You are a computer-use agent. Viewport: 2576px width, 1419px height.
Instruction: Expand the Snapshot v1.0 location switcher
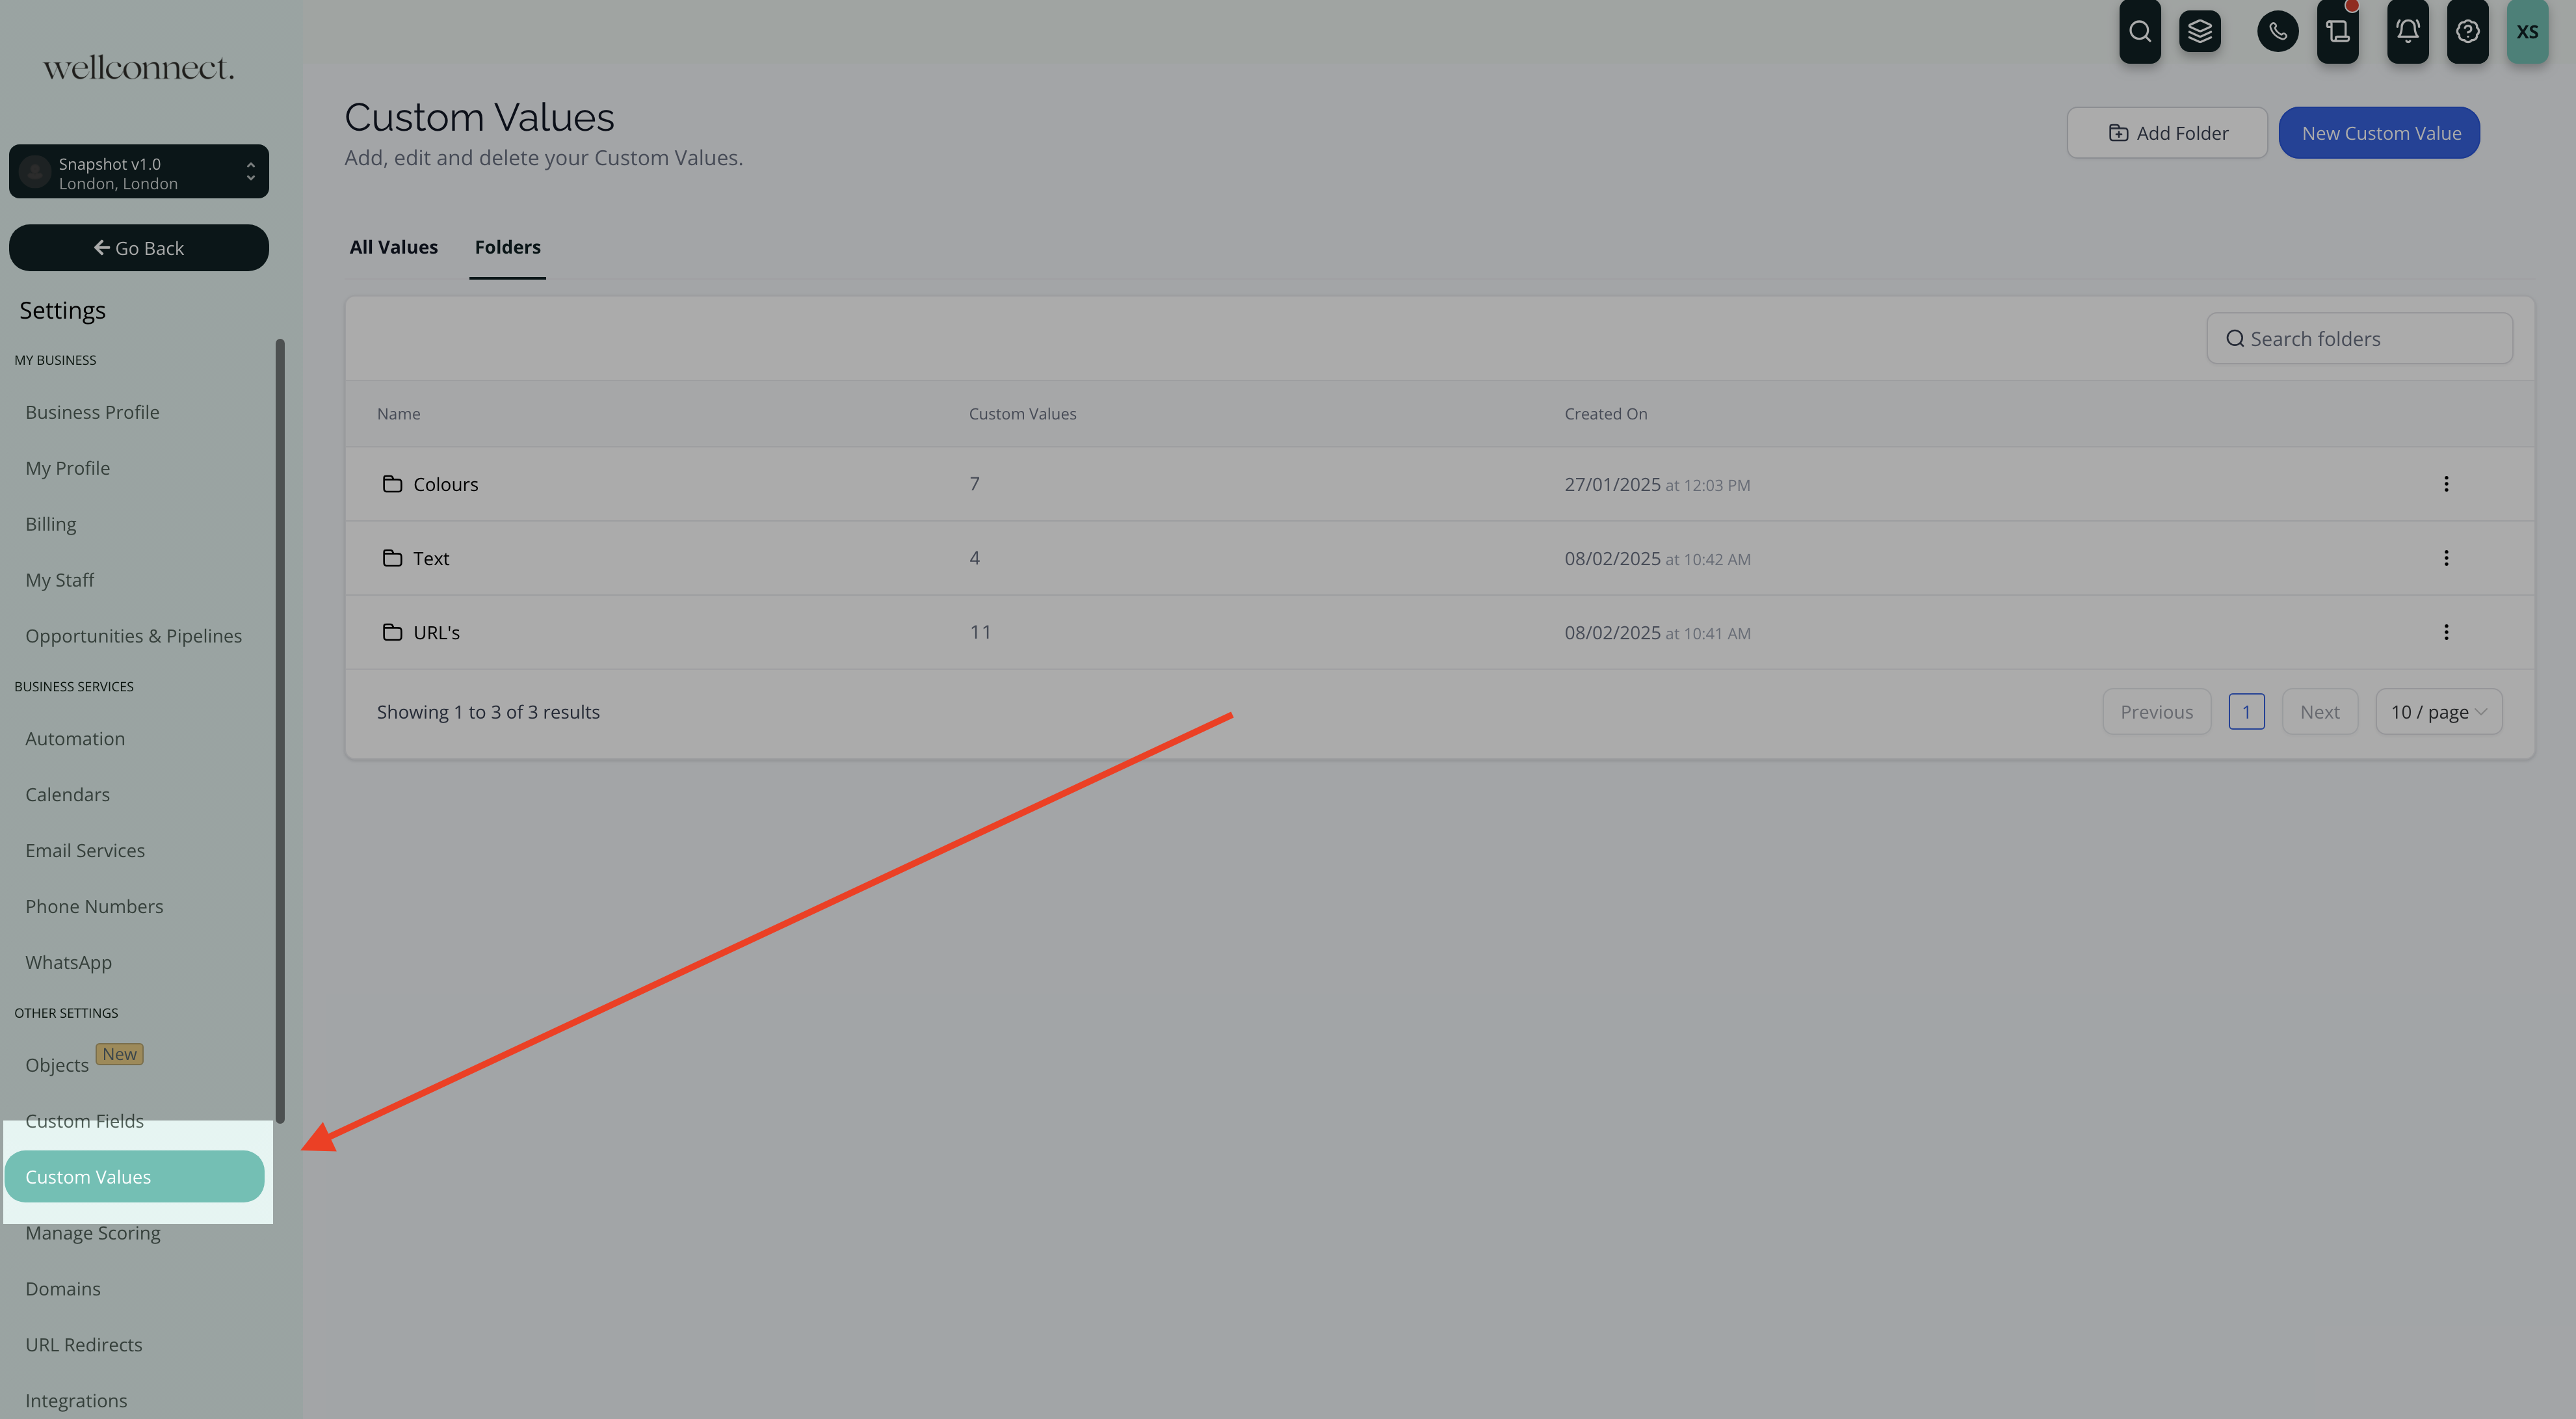[x=139, y=172]
